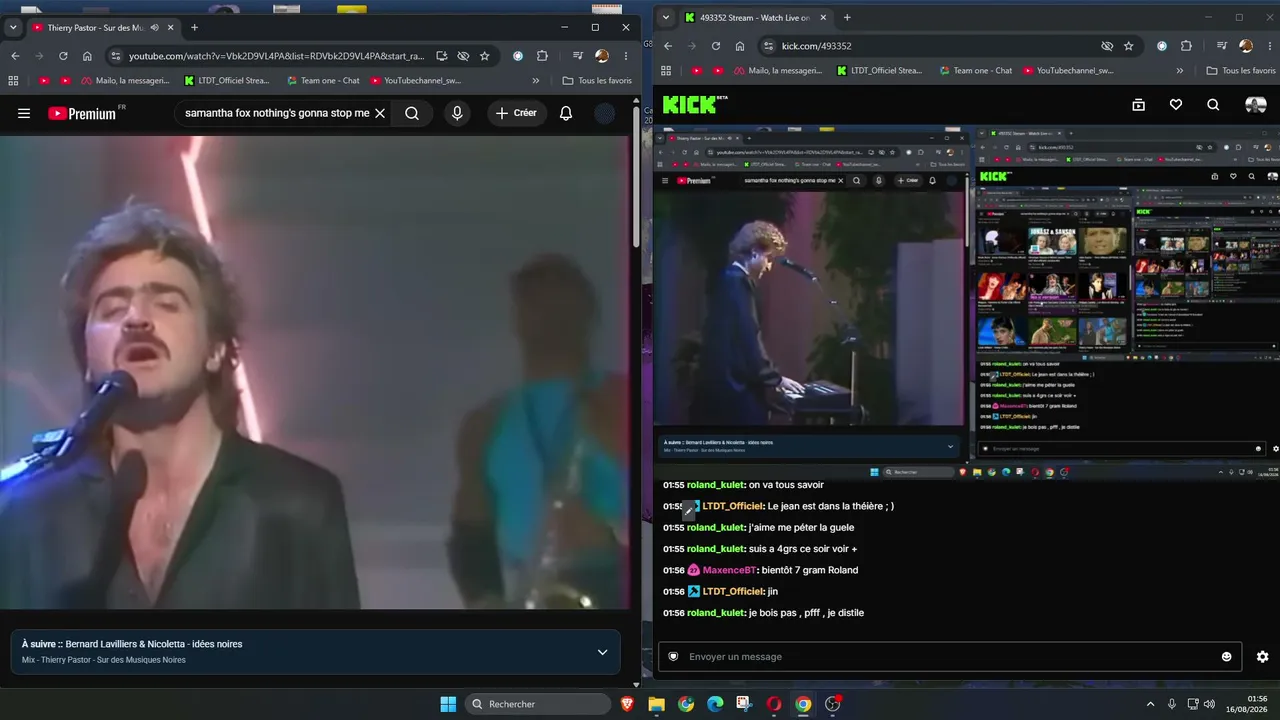Open tab search dropdown in YouTube window
Screen dimensions: 1280x720
coord(13,28)
